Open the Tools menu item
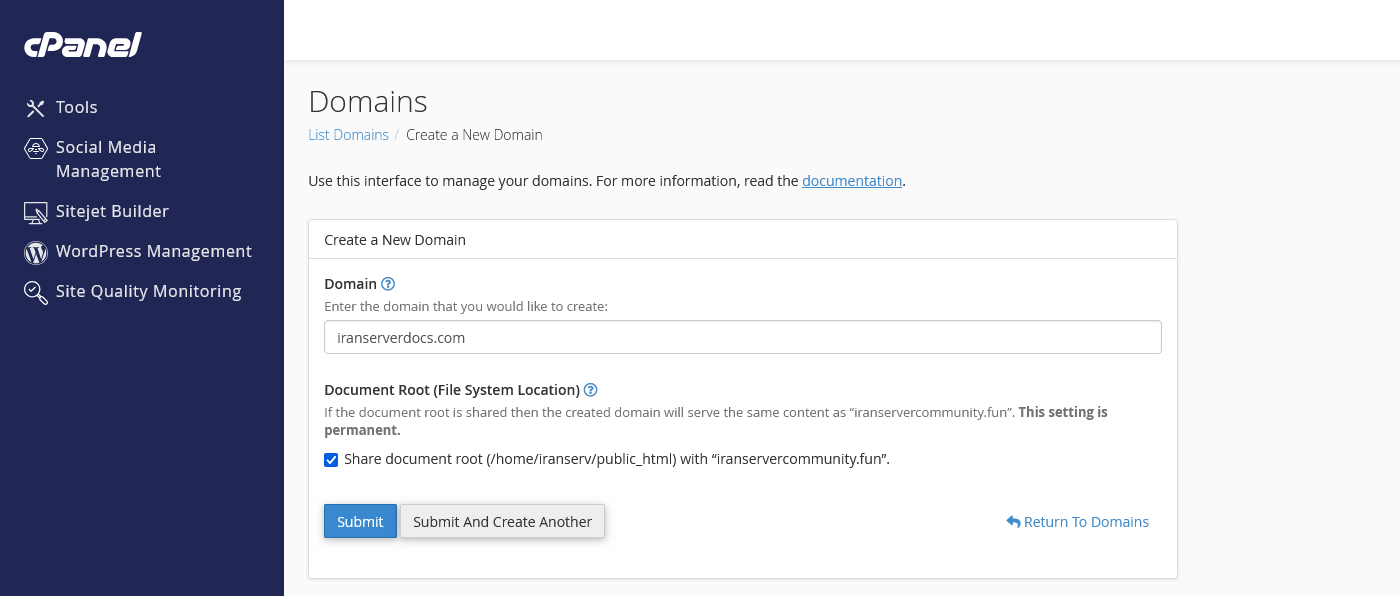The height and width of the screenshot is (596, 1400). coord(77,107)
